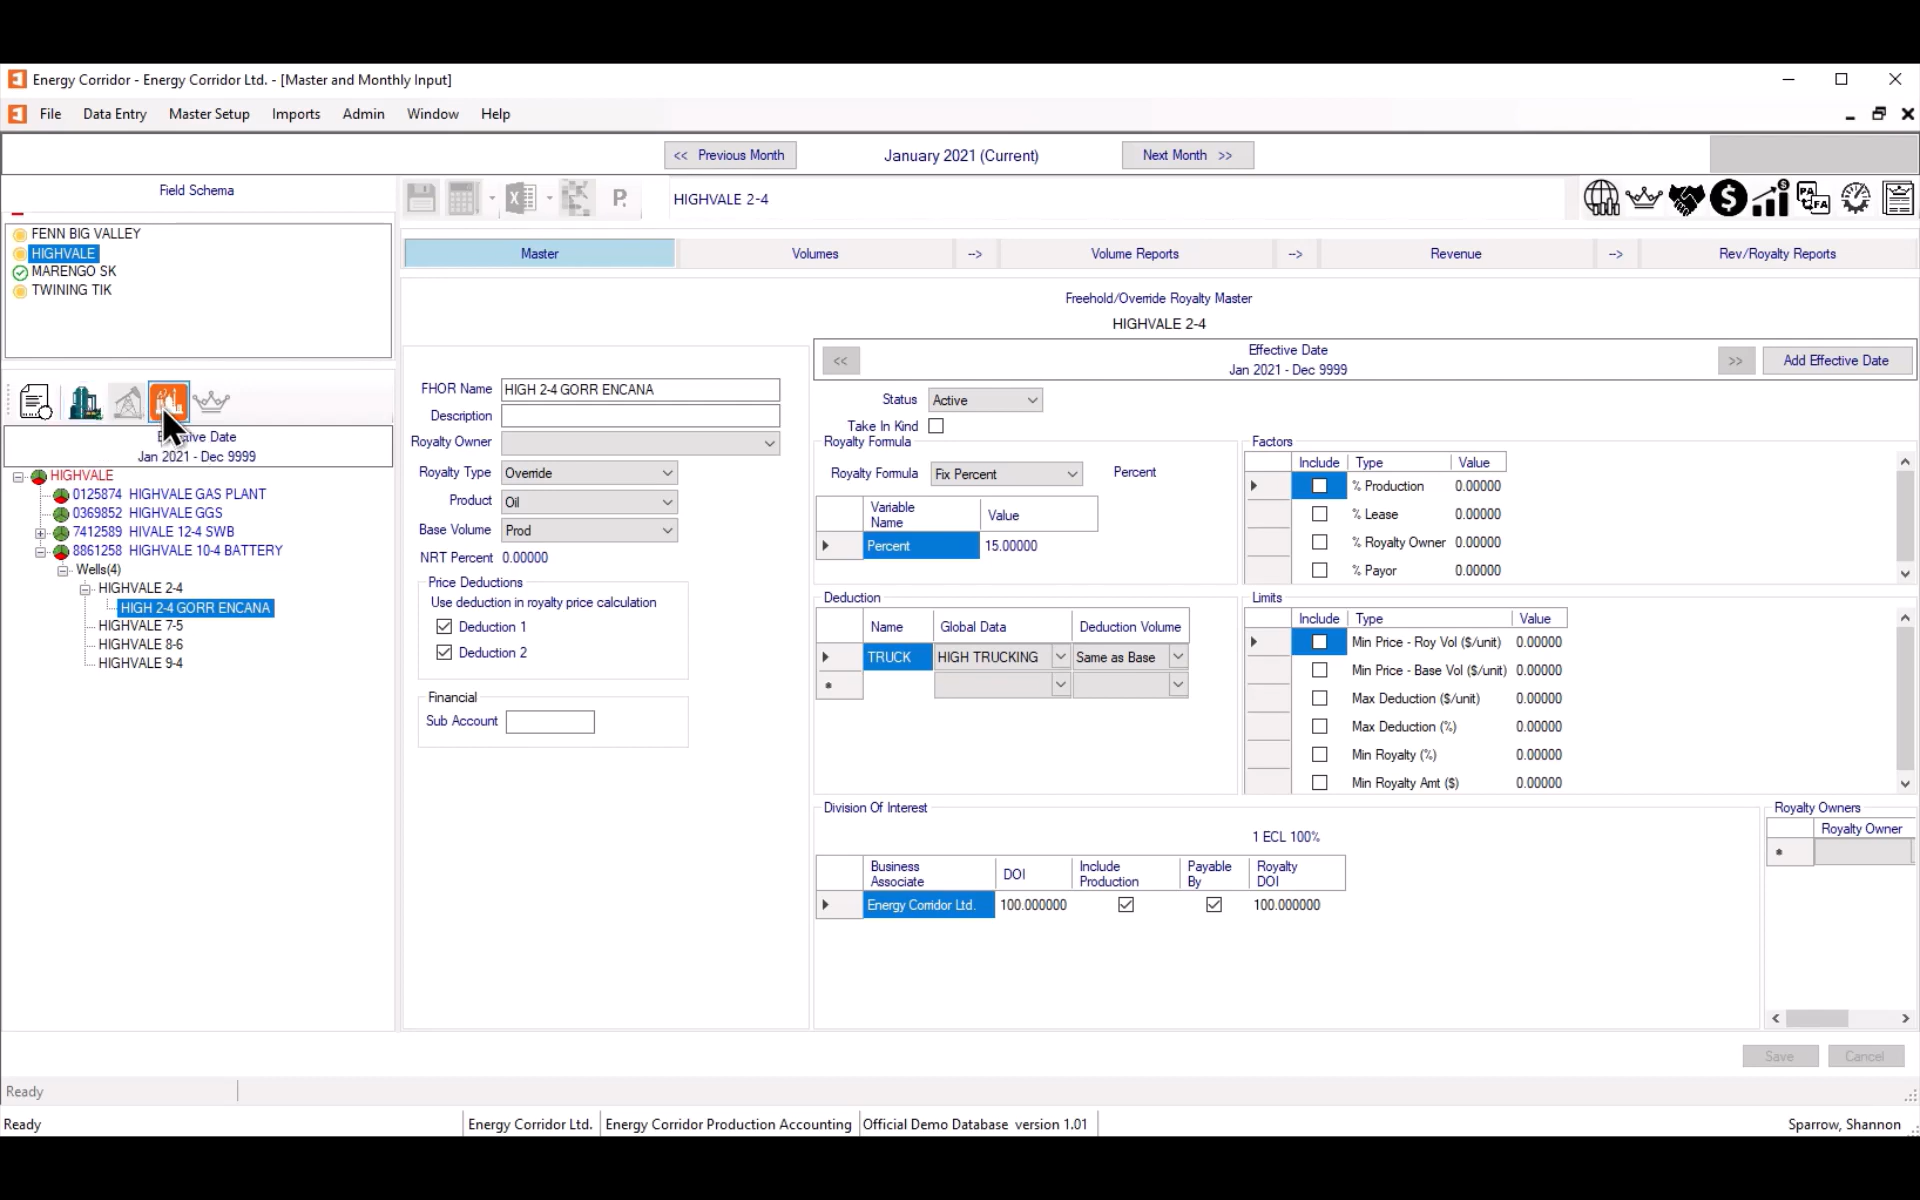
Task: Open the Royalty Type dropdown
Action: [x=667, y=473]
